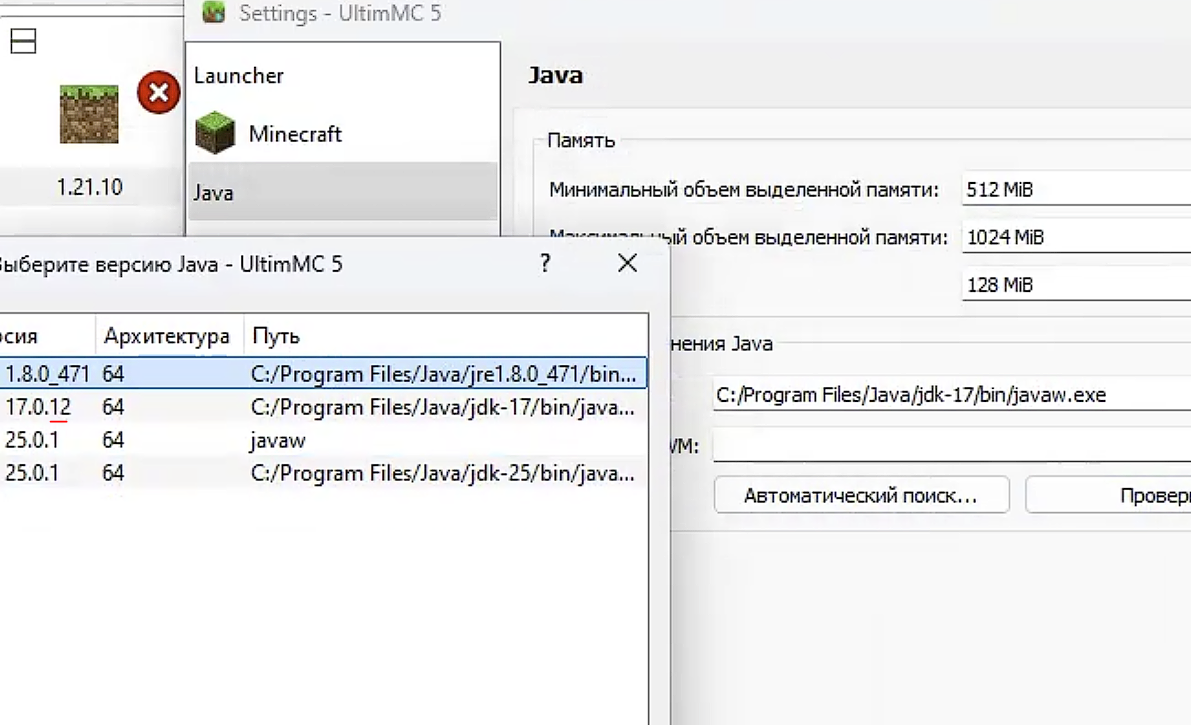Switch to the Java settings page
Image resolution: width=1191 pixels, height=725 pixels.
[214, 192]
